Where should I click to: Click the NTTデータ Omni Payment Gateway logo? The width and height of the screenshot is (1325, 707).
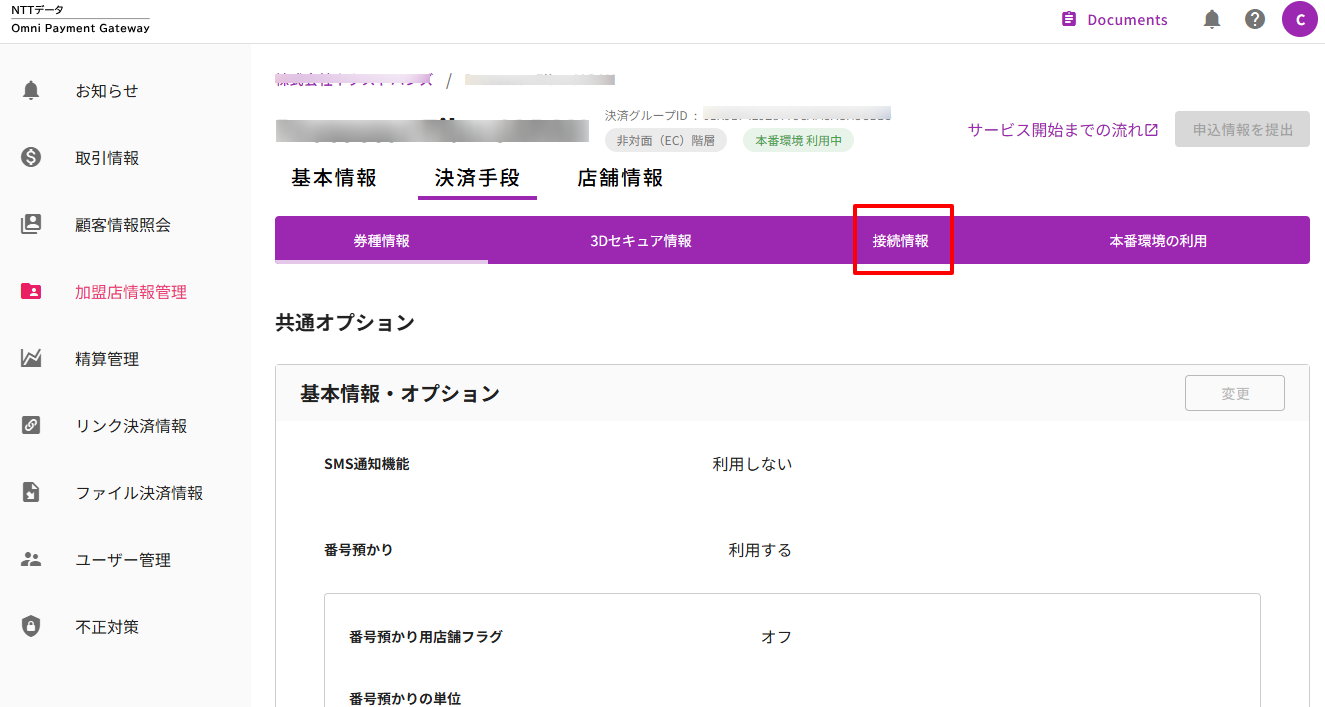tap(80, 19)
